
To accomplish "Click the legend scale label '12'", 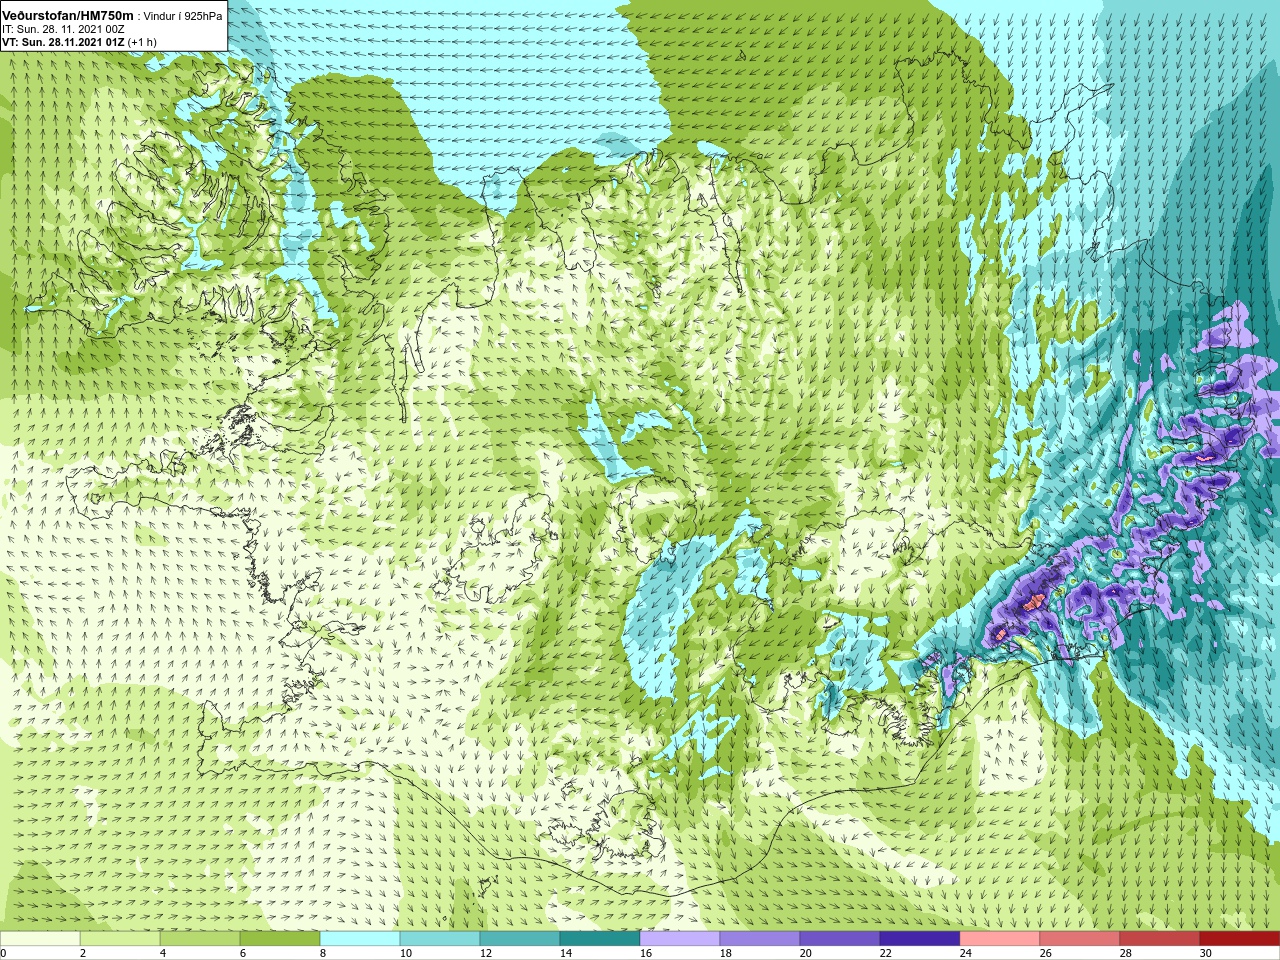I will pyautogui.click(x=488, y=953).
